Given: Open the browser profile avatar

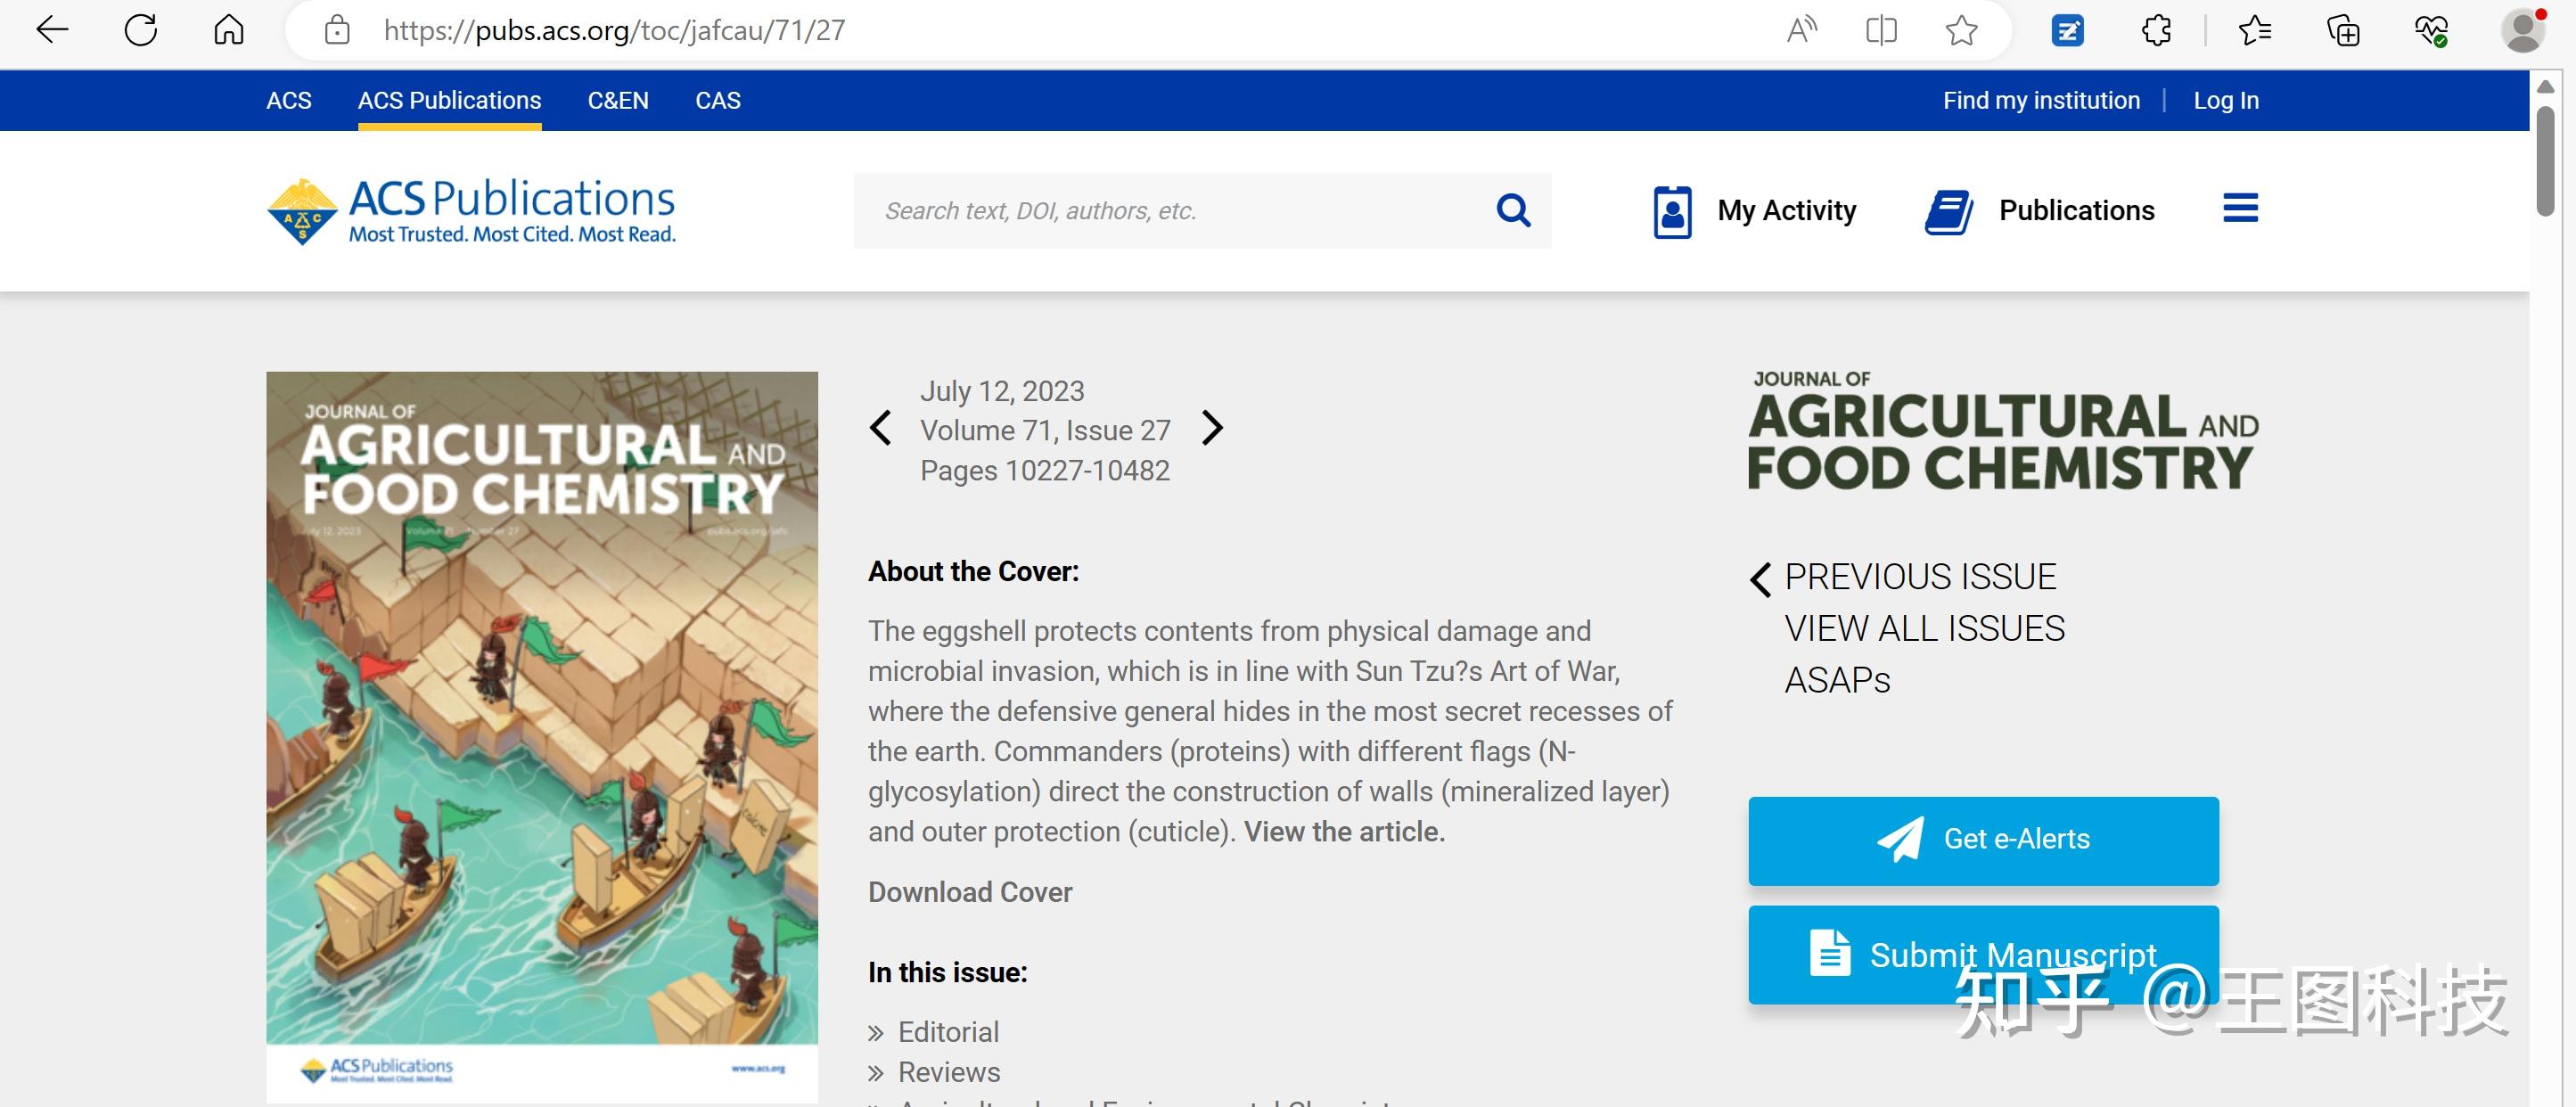Looking at the screenshot, I should pyautogui.click(x=2522, y=30).
